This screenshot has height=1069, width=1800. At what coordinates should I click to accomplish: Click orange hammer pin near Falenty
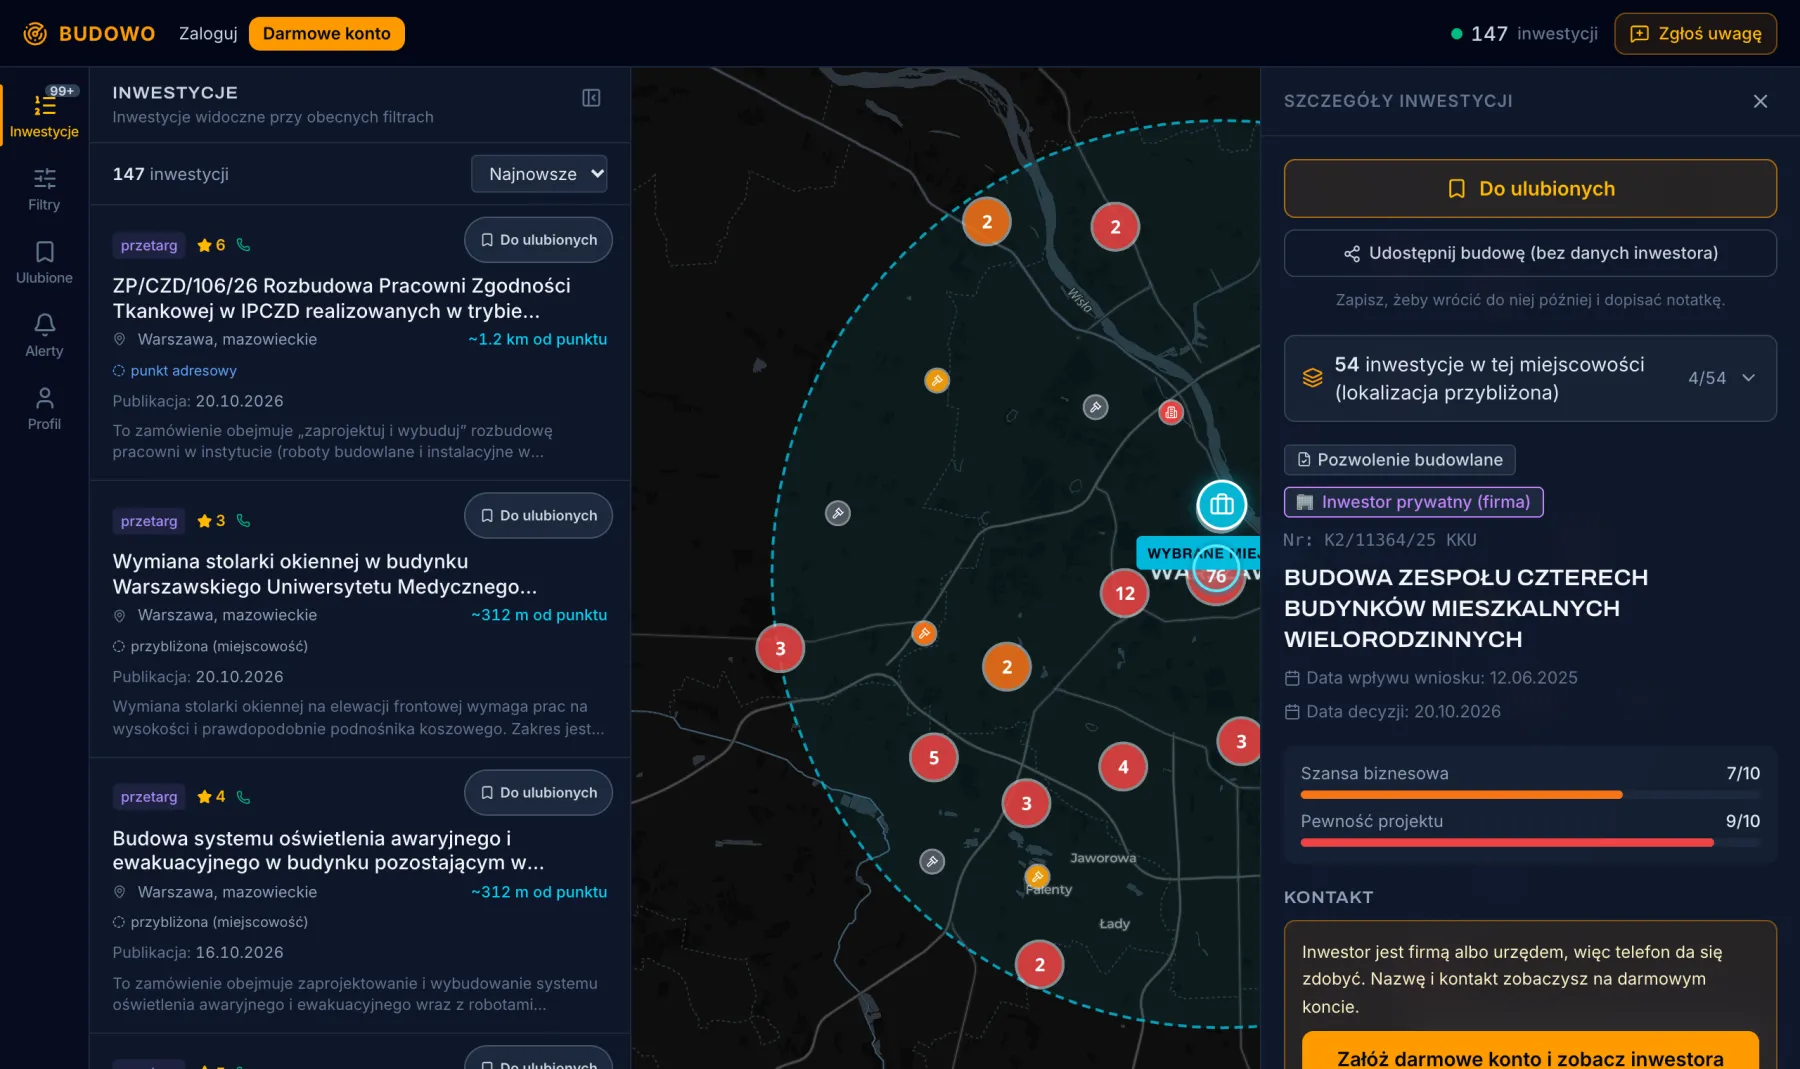coord(1037,877)
